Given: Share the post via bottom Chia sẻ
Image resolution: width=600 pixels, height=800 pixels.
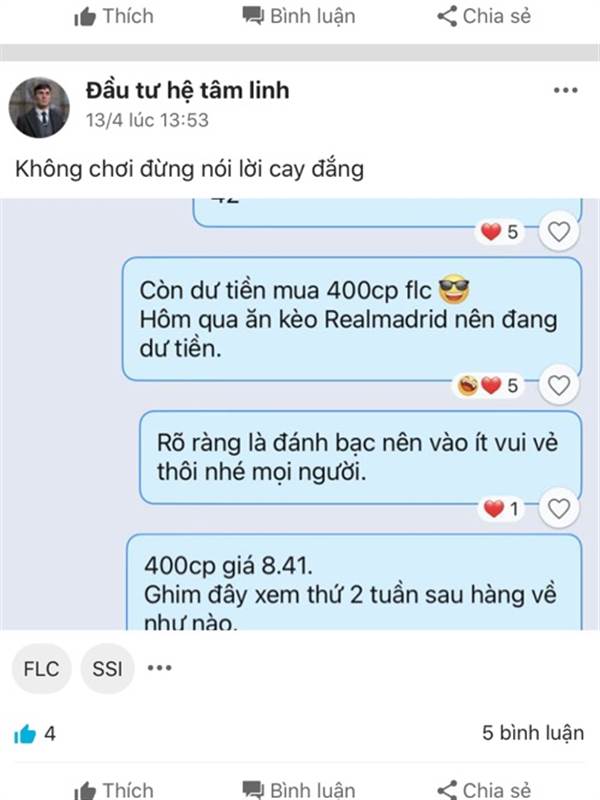Looking at the screenshot, I should click(x=484, y=789).
